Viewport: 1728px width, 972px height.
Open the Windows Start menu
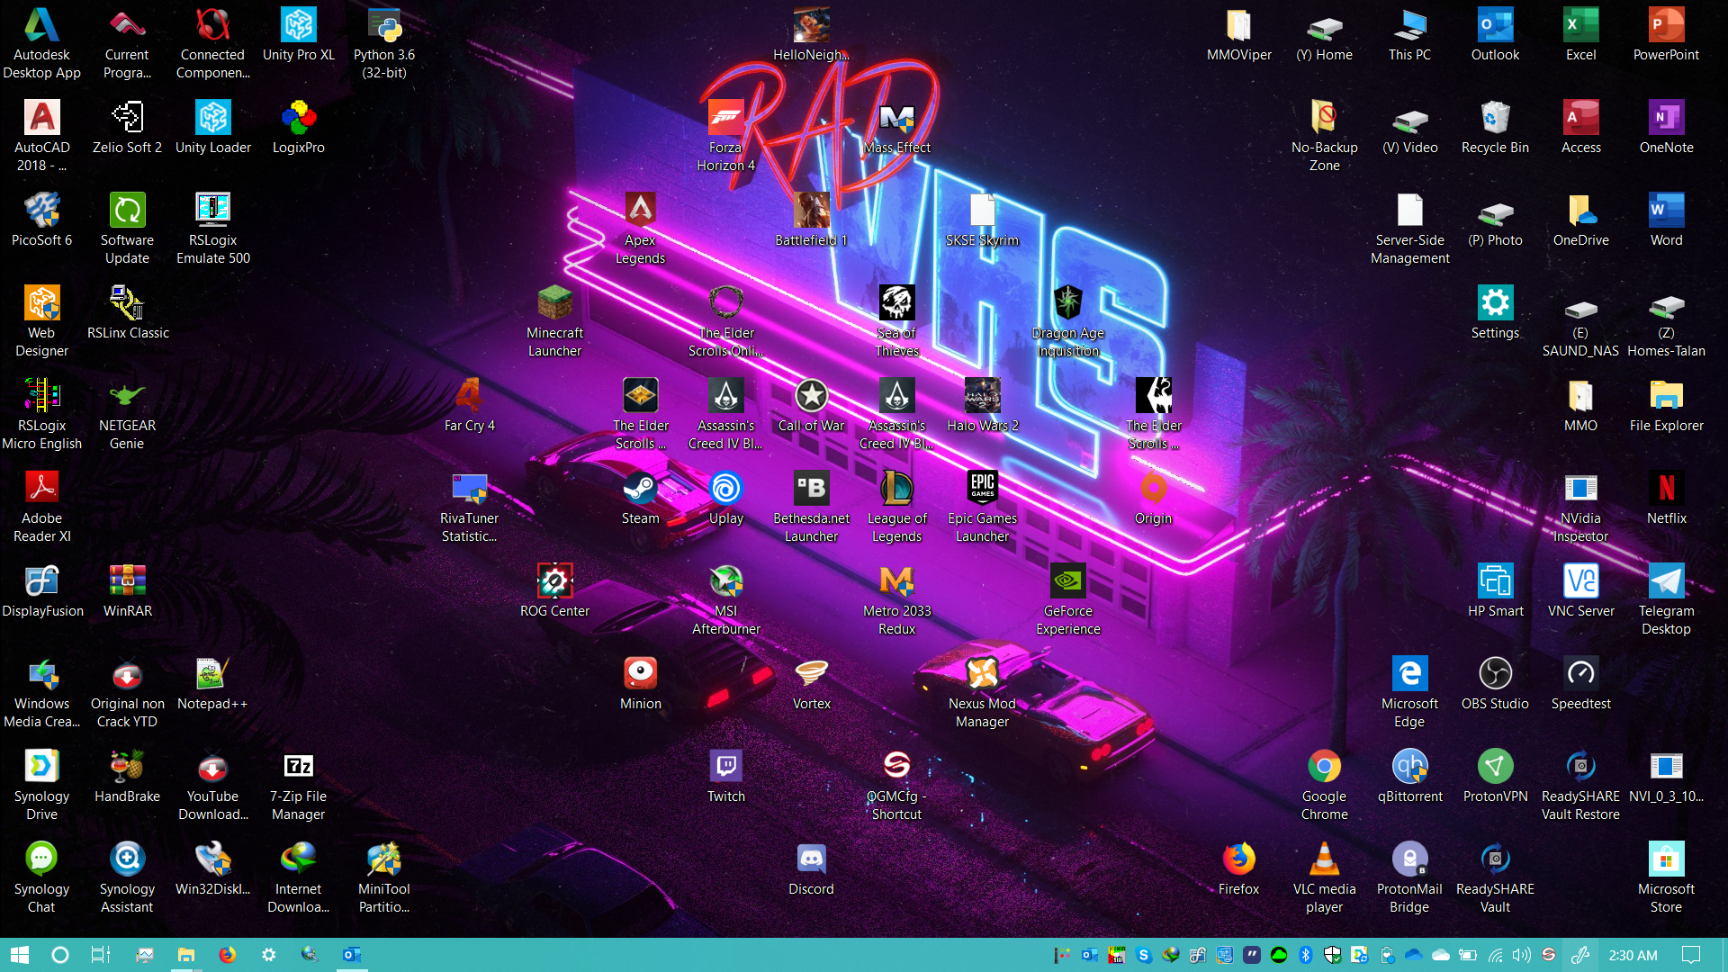coord(20,955)
